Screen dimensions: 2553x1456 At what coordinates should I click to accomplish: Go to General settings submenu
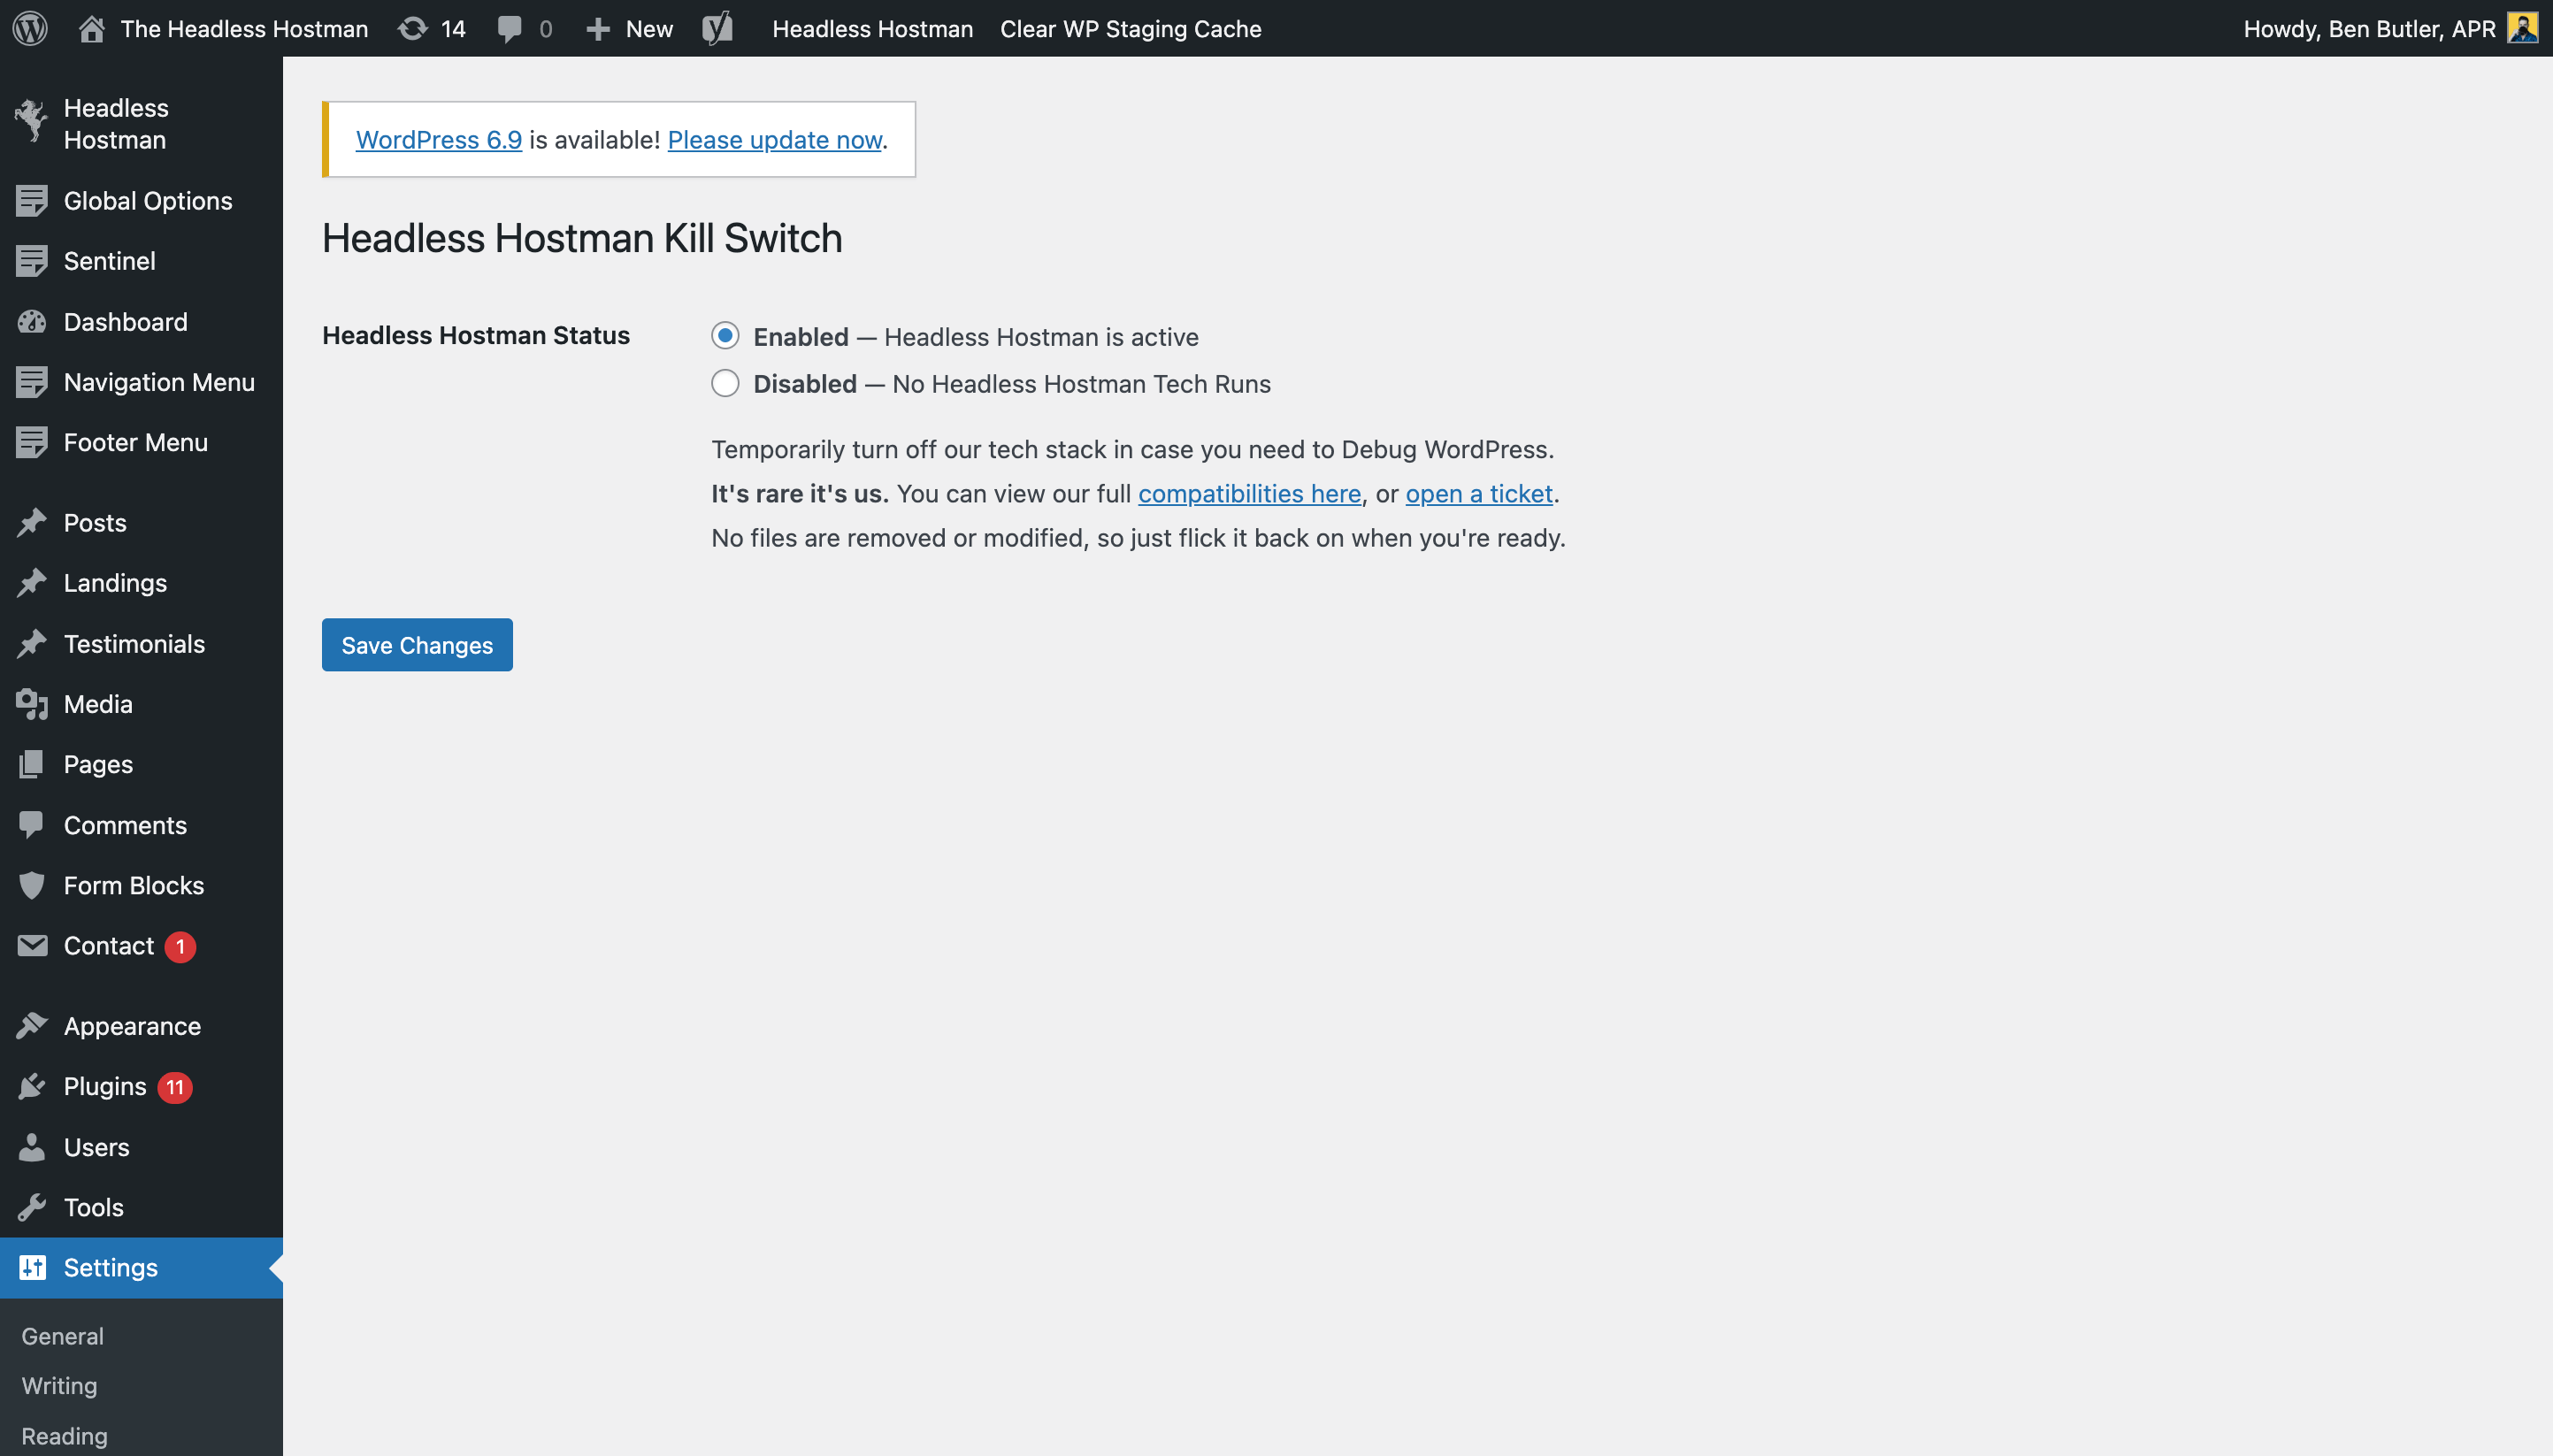click(62, 1336)
